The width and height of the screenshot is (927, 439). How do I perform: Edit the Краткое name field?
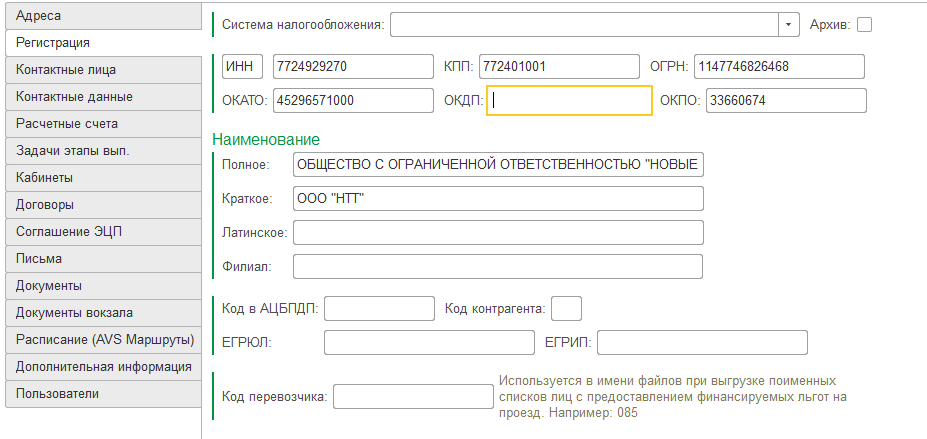click(498, 198)
